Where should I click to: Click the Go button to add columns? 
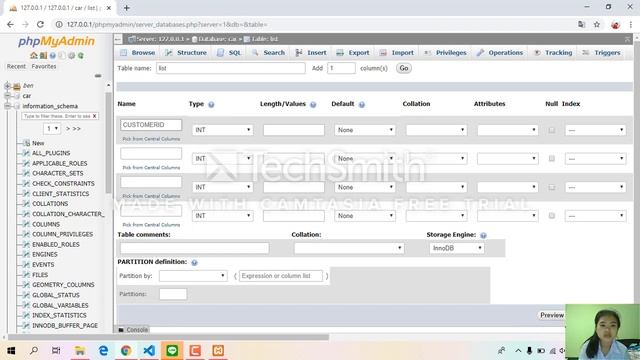(404, 68)
